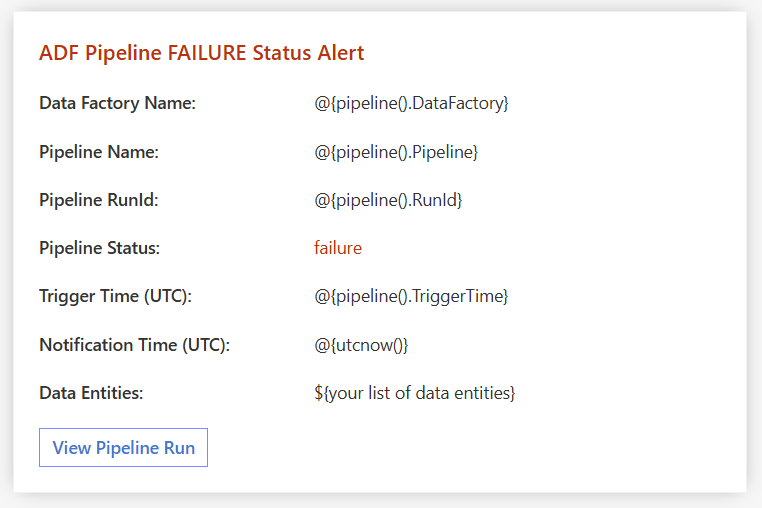Viewport: 762px width, 508px height.
Task: Click the Notification Time (UTC) label
Action: tap(134, 345)
